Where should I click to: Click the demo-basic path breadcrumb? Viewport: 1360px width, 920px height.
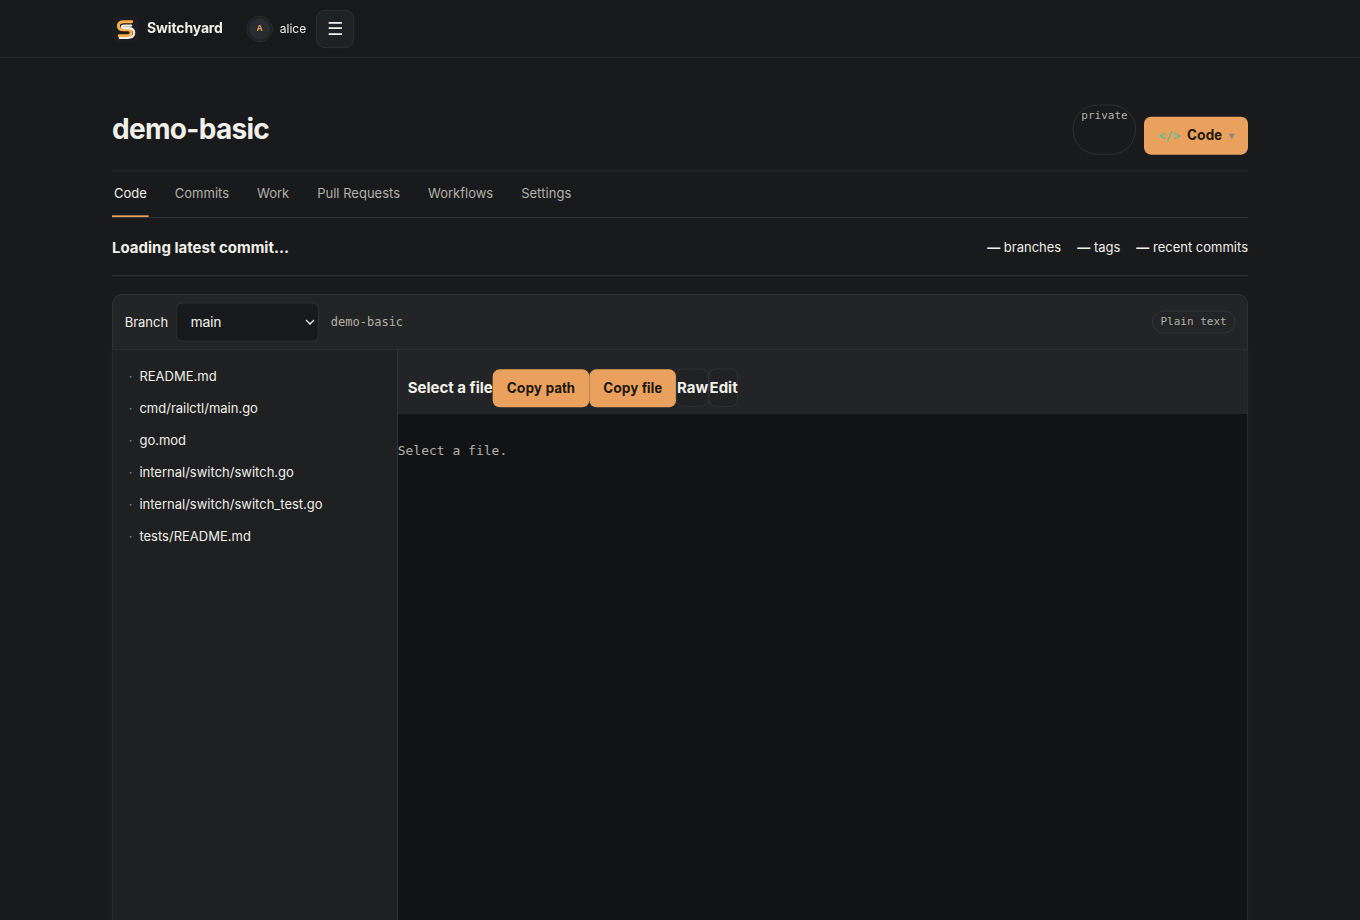point(367,322)
